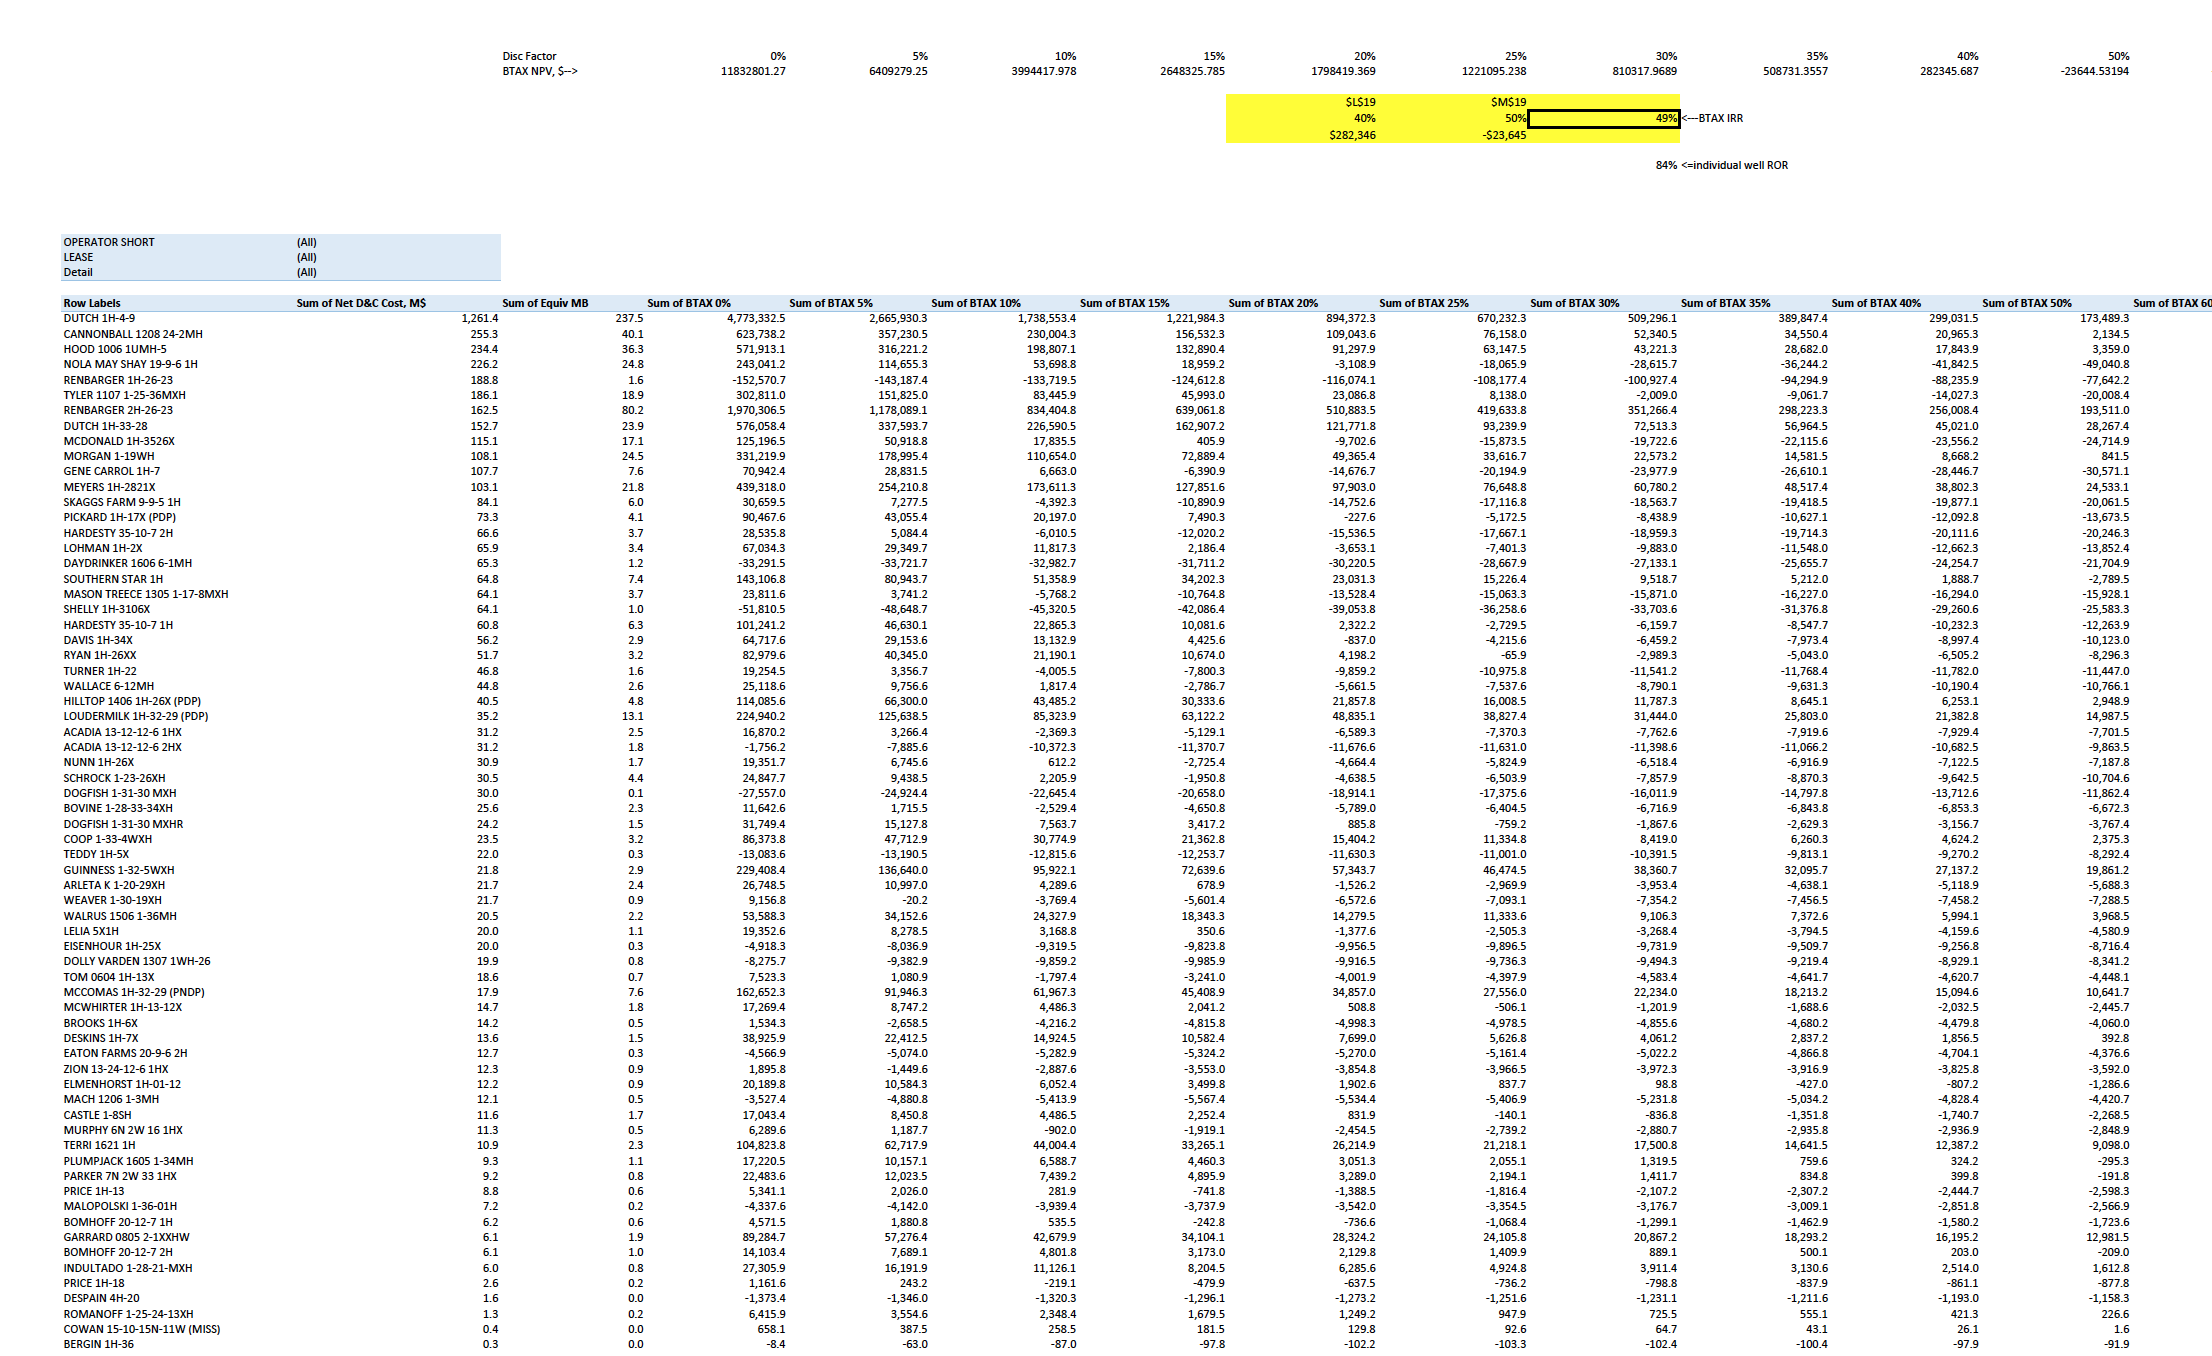Screen dimensions: 2212x1356
Task: Select the DUTCH 1H-4-9 row label
Action: [x=99, y=318]
